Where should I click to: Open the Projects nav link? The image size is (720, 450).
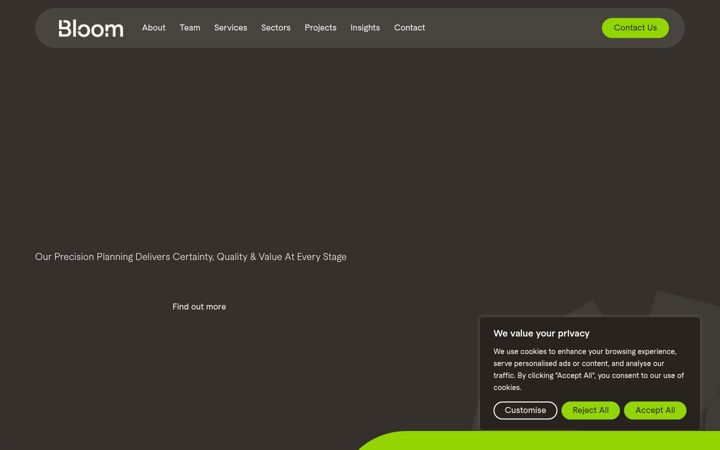[x=320, y=28]
